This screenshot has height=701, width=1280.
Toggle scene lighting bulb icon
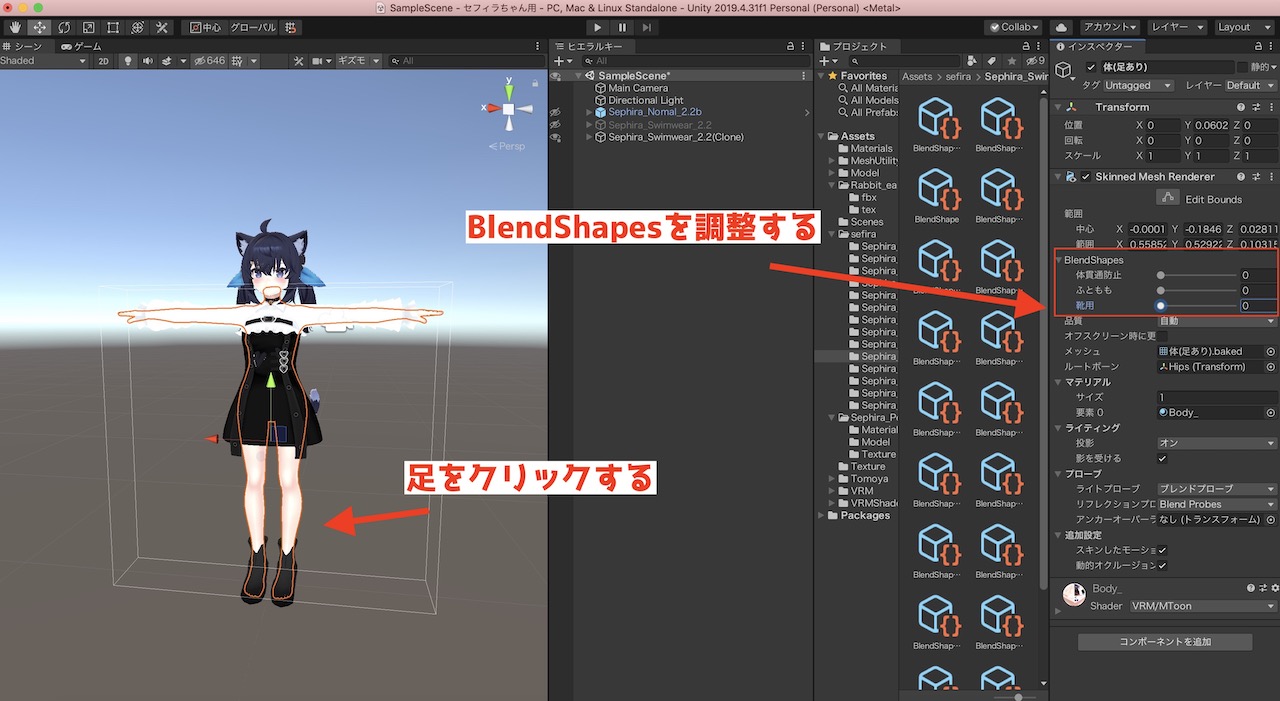coord(128,61)
